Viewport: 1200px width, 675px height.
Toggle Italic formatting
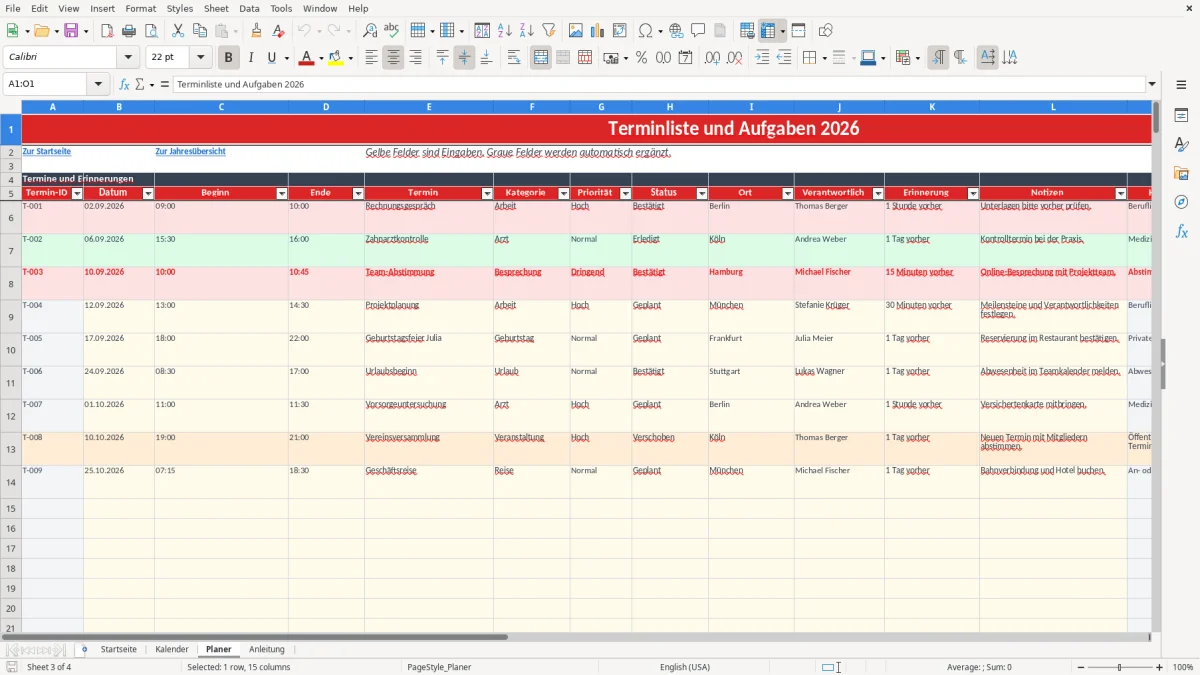[x=251, y=58]
